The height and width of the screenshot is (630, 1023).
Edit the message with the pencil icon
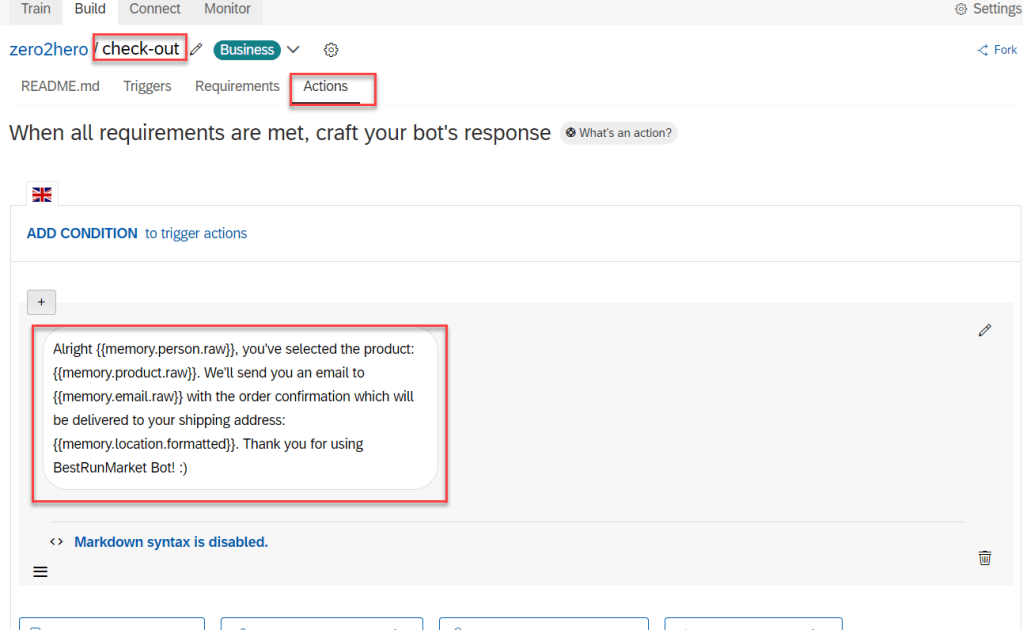(985, 330)
